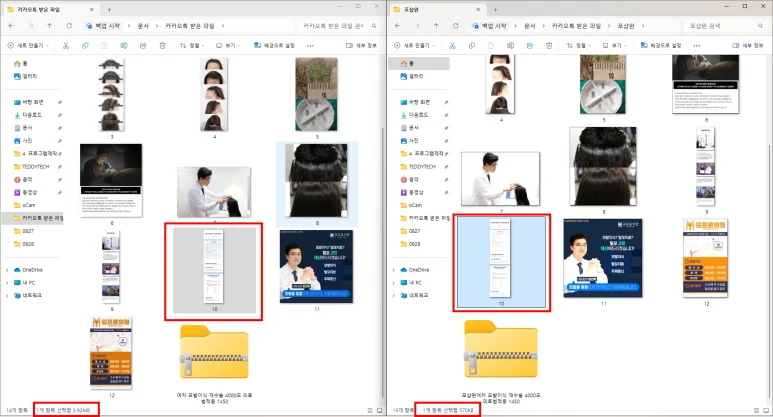Go back using left window's back arrow
Viewport: 773px width, 417px height.
tap(12, 26)
